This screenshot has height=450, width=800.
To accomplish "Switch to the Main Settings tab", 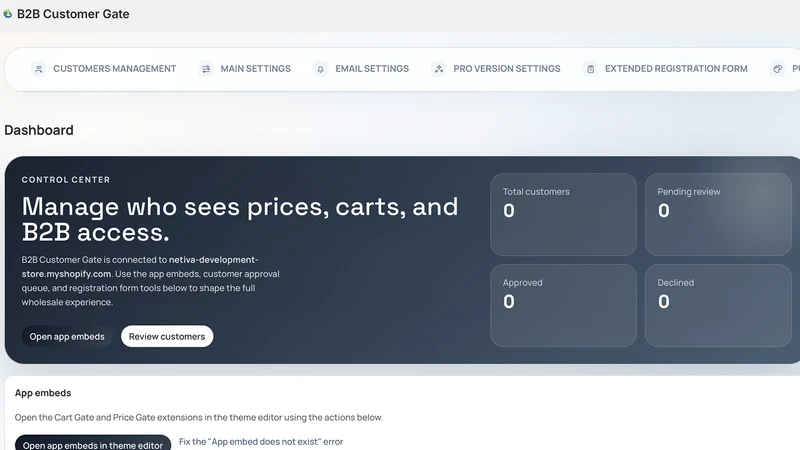I will [x=244, y=69].
